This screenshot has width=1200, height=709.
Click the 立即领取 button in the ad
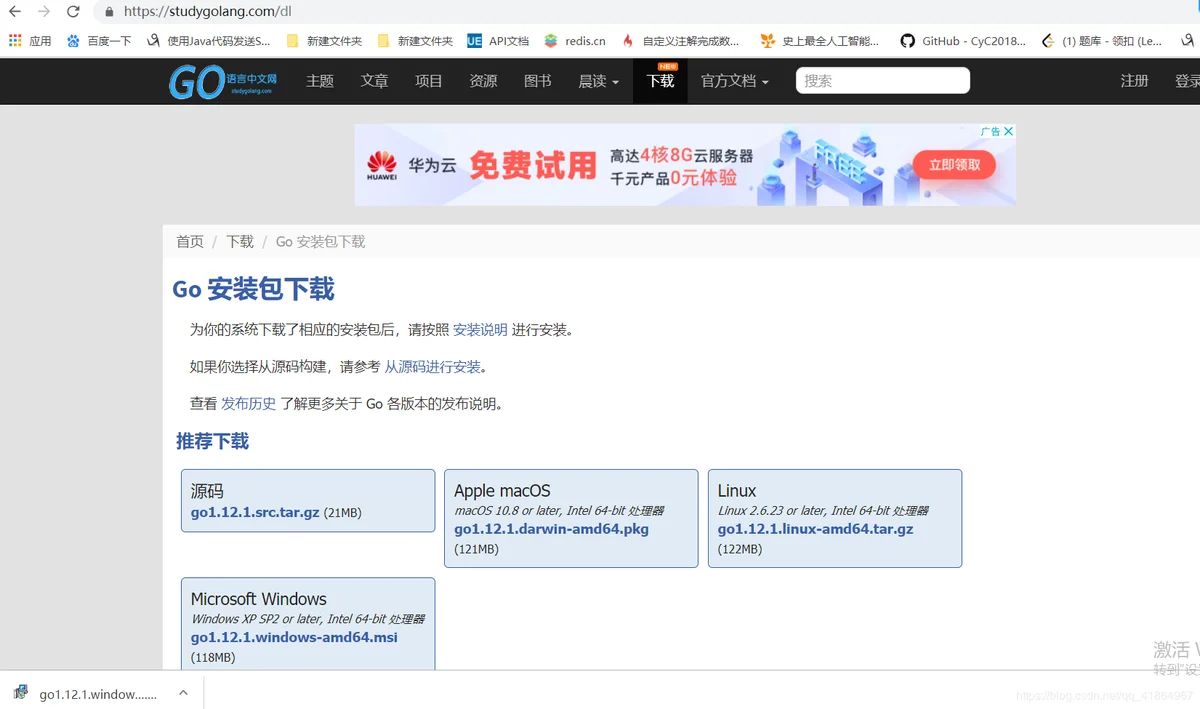[954, 165]
